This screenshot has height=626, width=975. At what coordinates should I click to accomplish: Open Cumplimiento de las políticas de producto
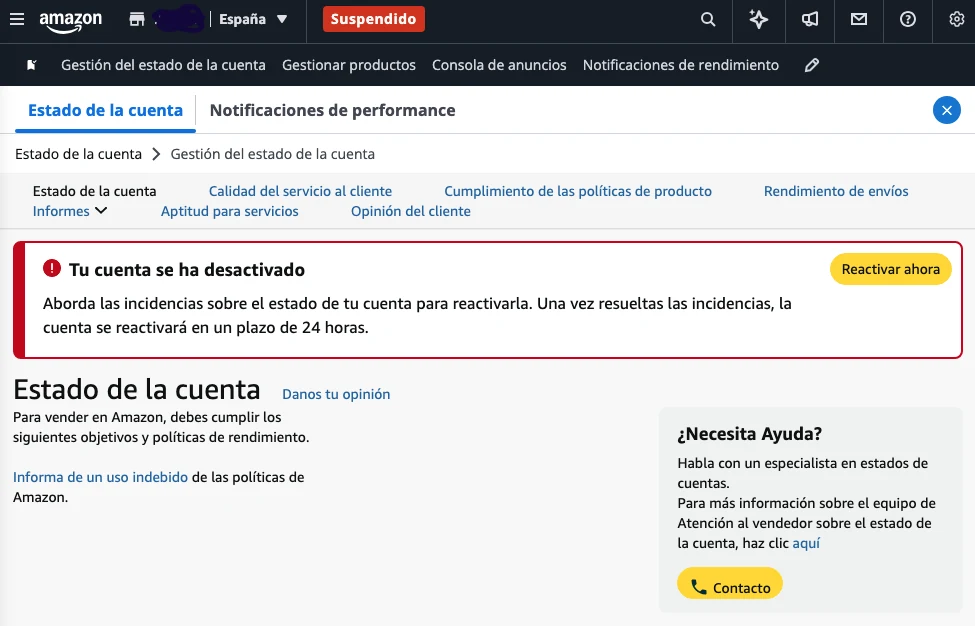tap(578, 191)
